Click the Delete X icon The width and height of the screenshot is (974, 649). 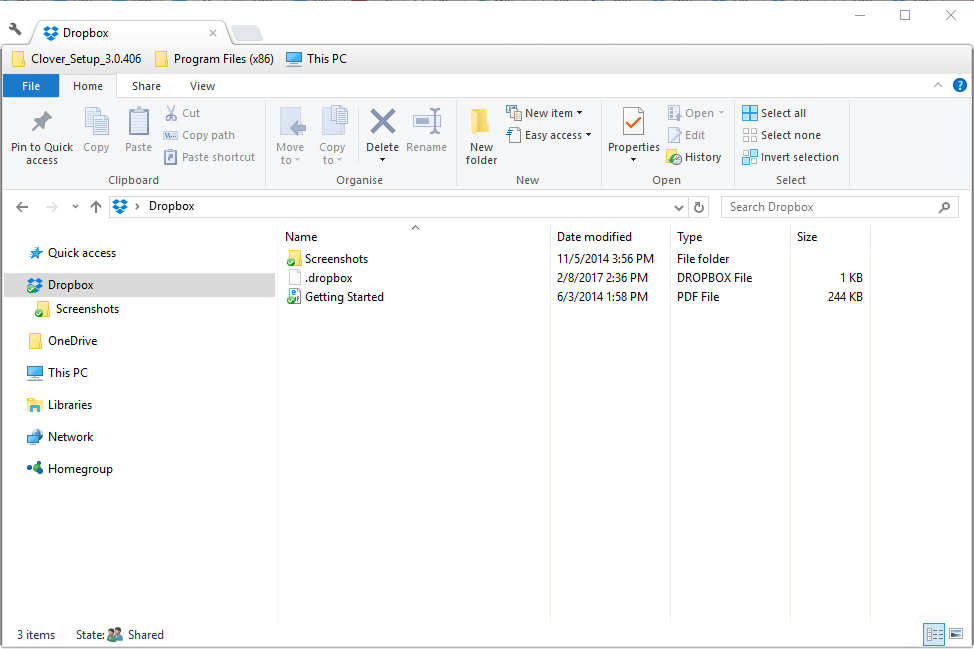(383, 121)
